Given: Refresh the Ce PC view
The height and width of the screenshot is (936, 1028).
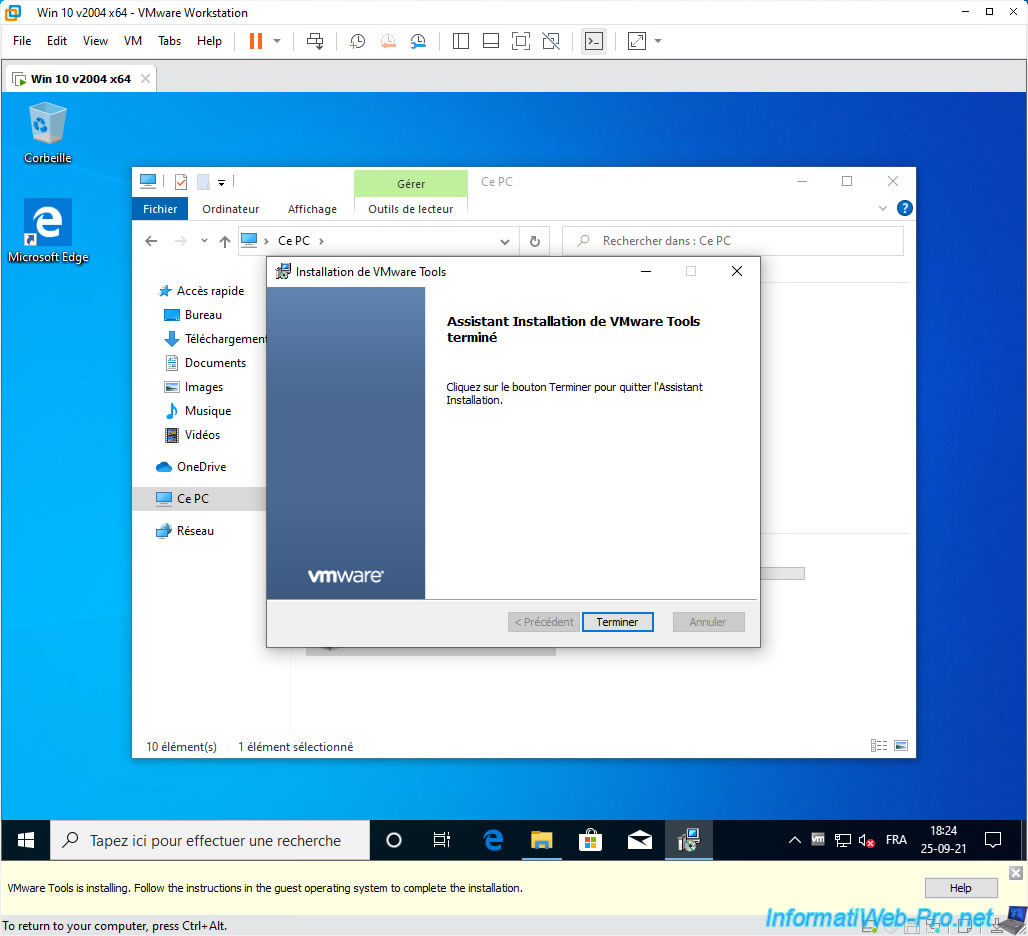Looking at the screenshot, I should [535, 241].
